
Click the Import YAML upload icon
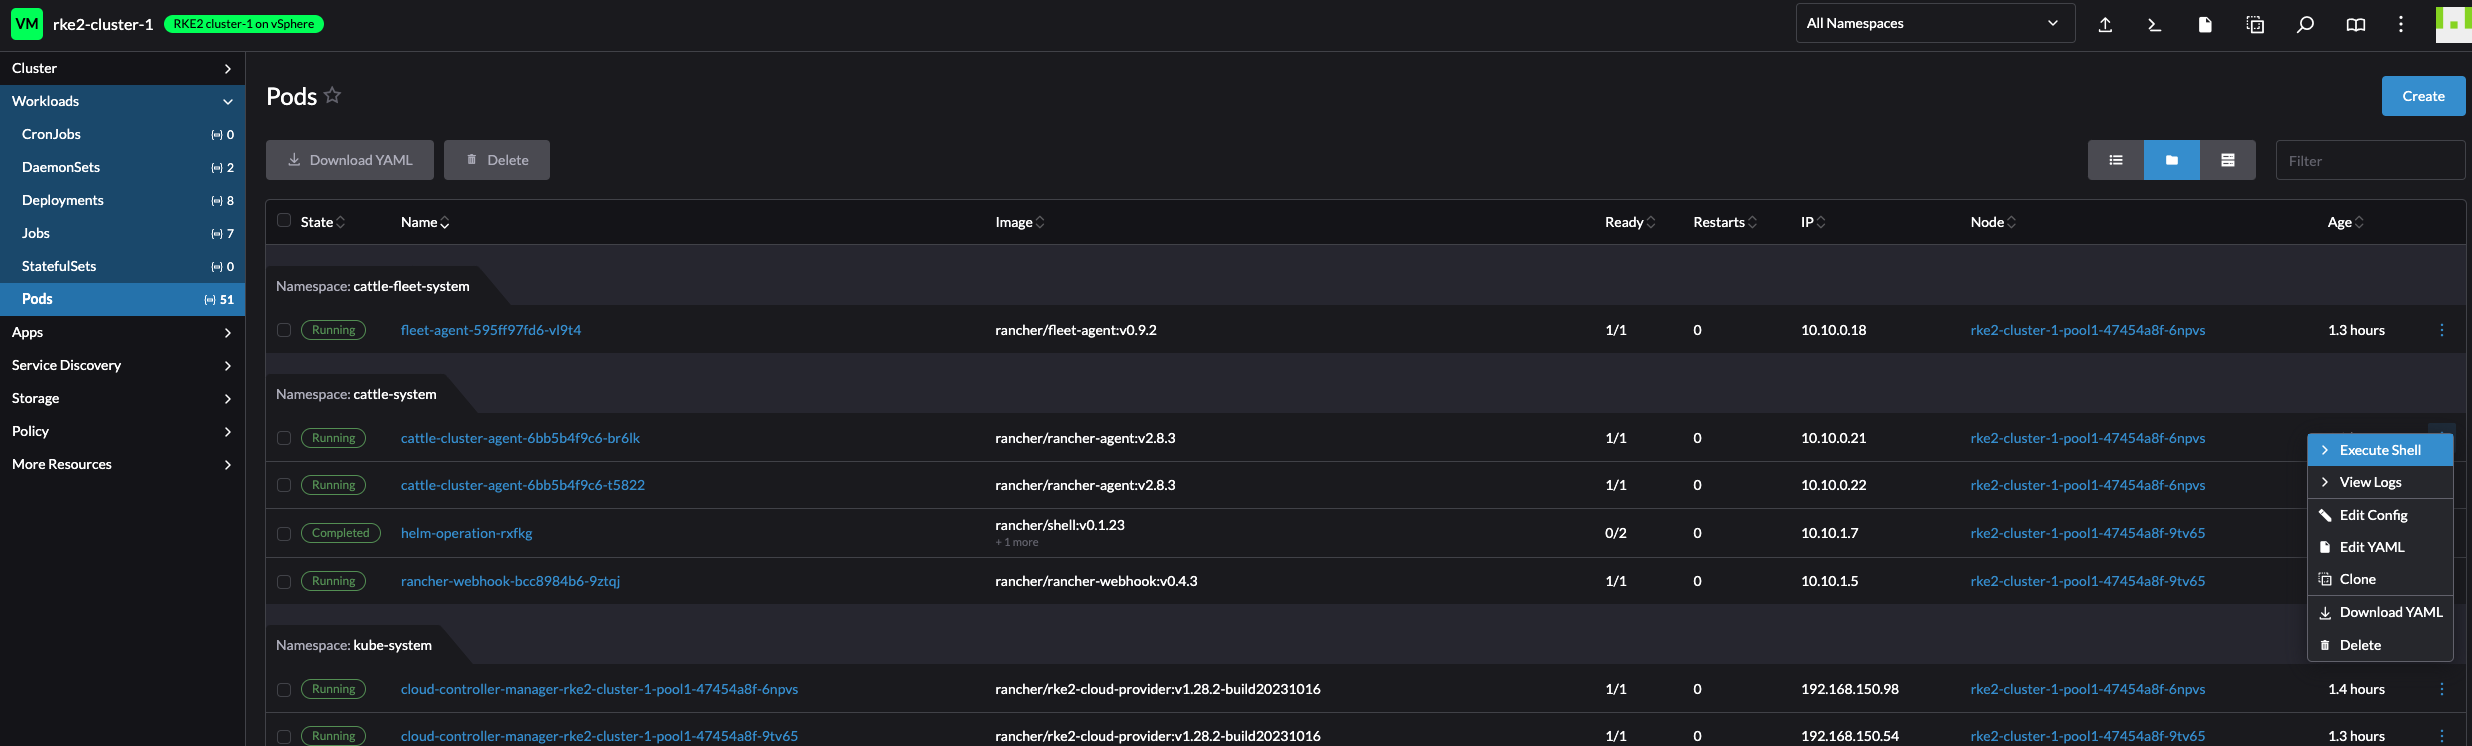(2105, 24)
